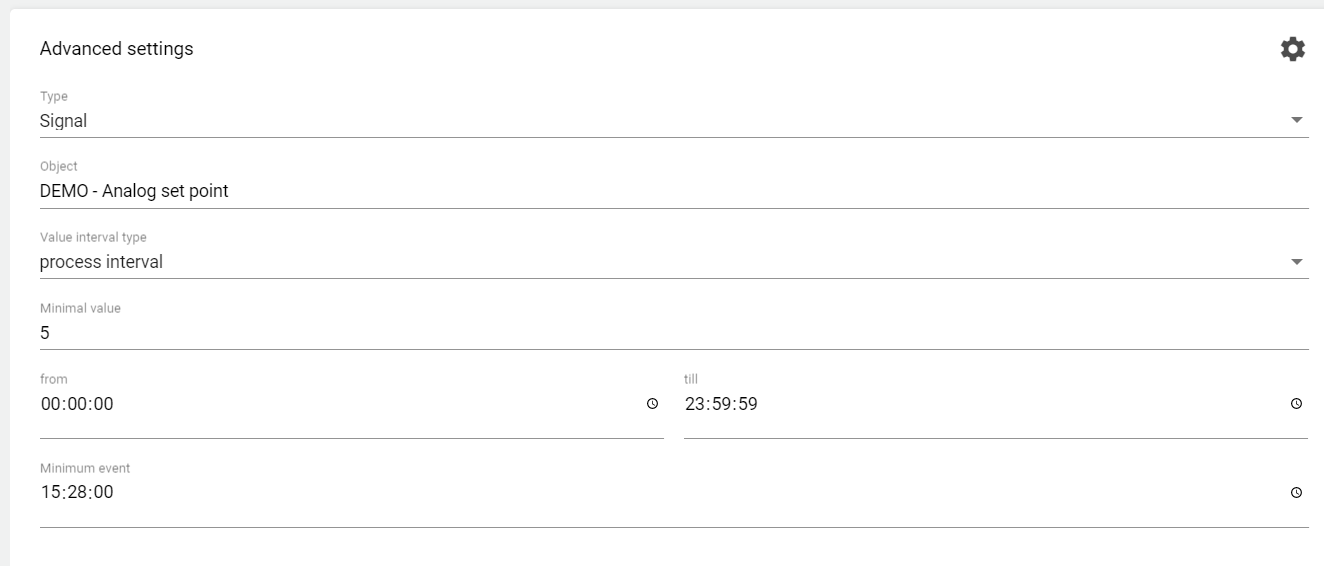Click the clock icon in the till field
Image resolution: width=1324 pixels, height=566 pixels.
pyautogui.click(x=1296, y=404)
